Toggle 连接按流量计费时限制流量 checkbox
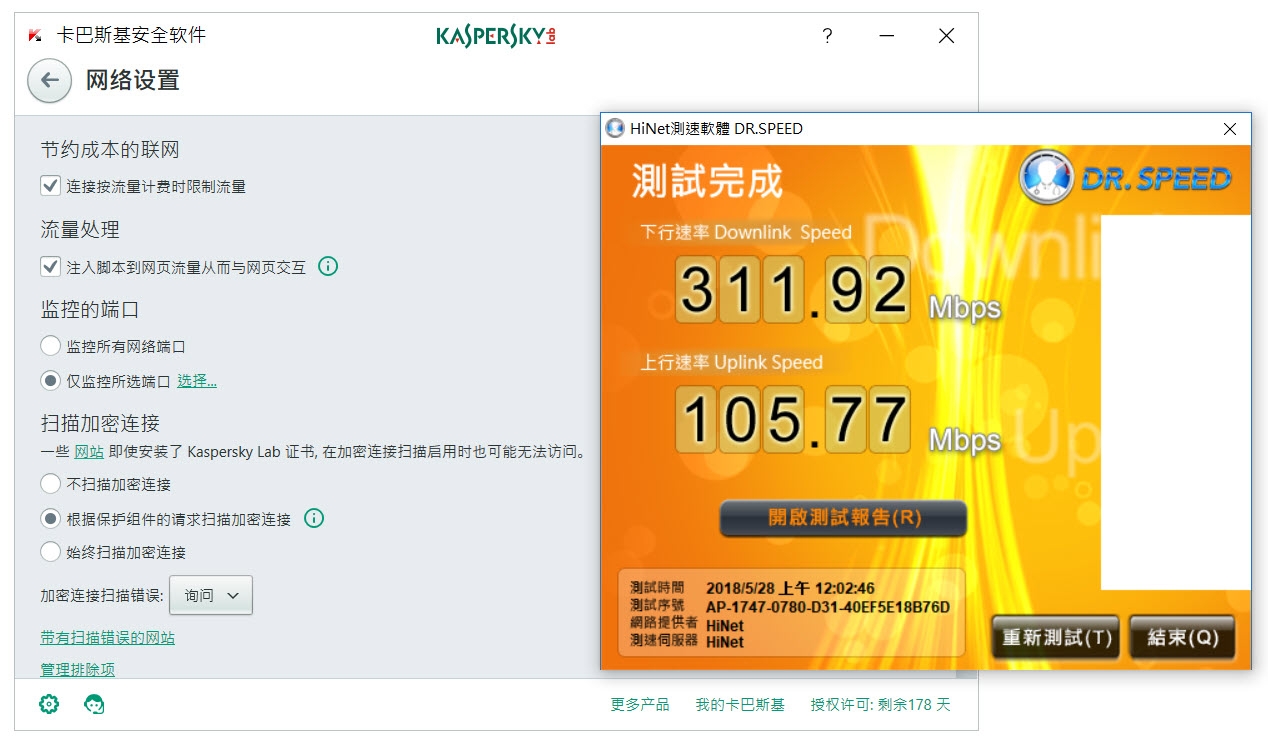The height and width of the screenshot is (736, 1268). (50, 185)
